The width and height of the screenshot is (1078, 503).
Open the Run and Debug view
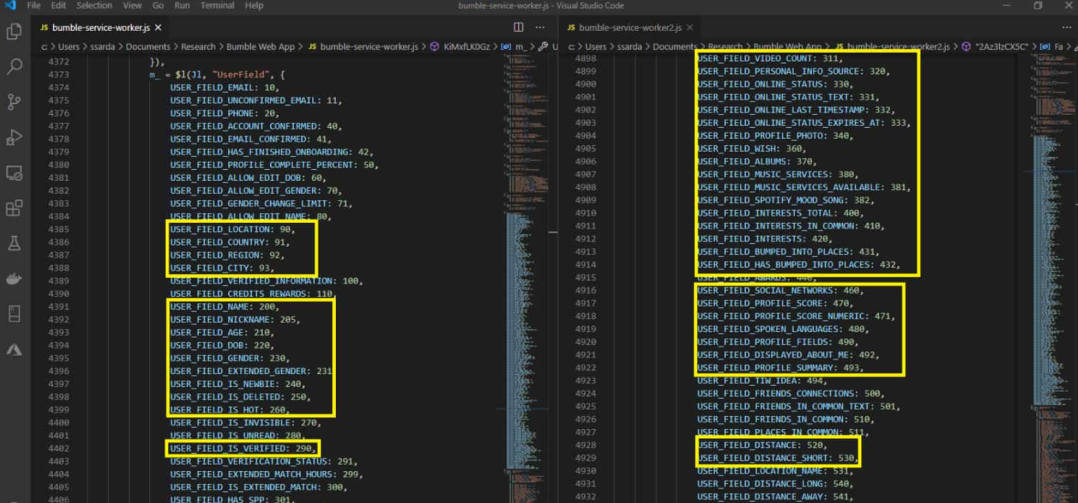14,137
